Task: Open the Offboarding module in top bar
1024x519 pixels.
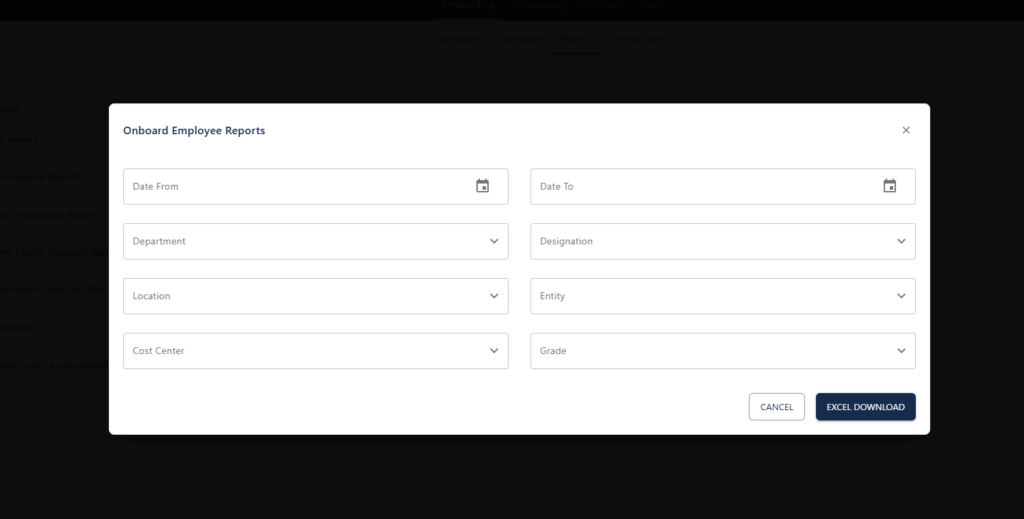Action: [x=537, y=5]
